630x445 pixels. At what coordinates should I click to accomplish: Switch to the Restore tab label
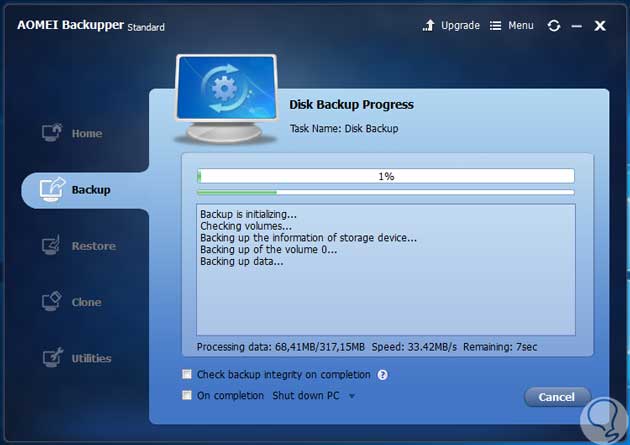click(94, 246)
